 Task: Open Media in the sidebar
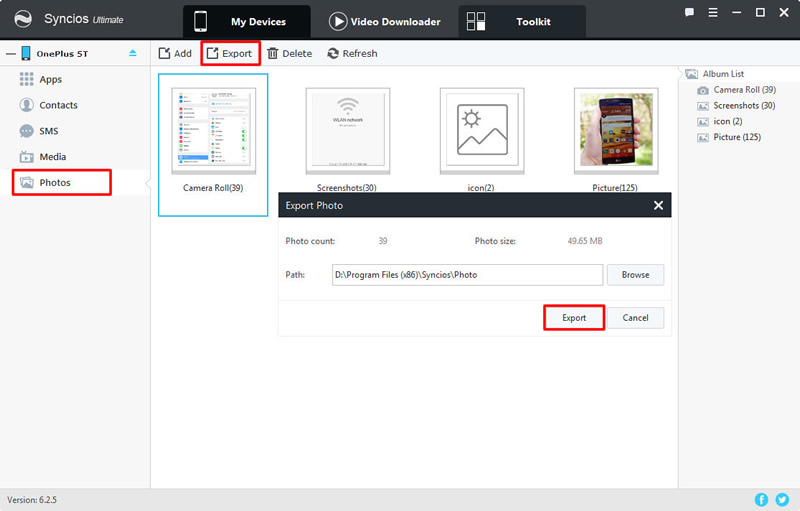[53, 157]
